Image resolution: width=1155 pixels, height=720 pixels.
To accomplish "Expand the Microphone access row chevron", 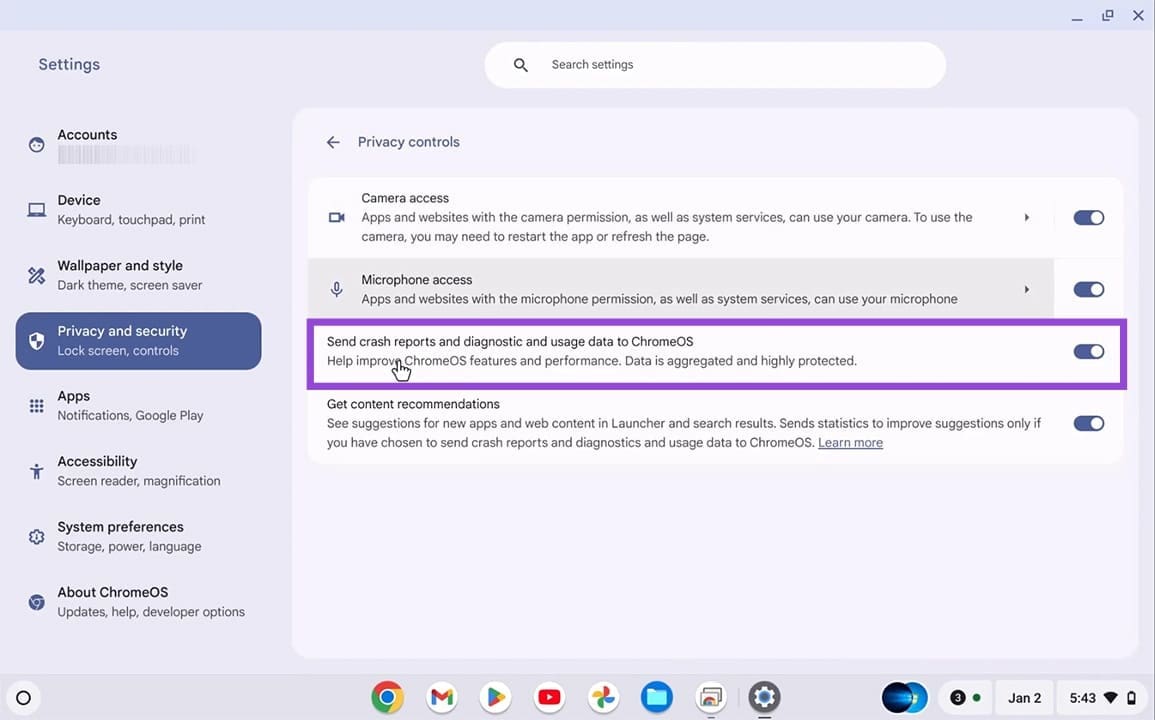I will [1027, 289].
